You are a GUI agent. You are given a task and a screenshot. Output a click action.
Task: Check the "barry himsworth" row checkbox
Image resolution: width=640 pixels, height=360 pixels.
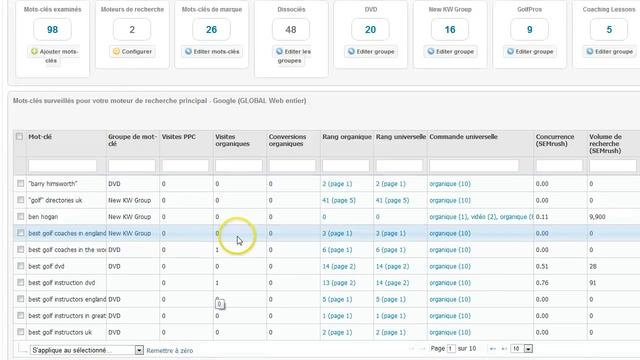pos(20,184)
